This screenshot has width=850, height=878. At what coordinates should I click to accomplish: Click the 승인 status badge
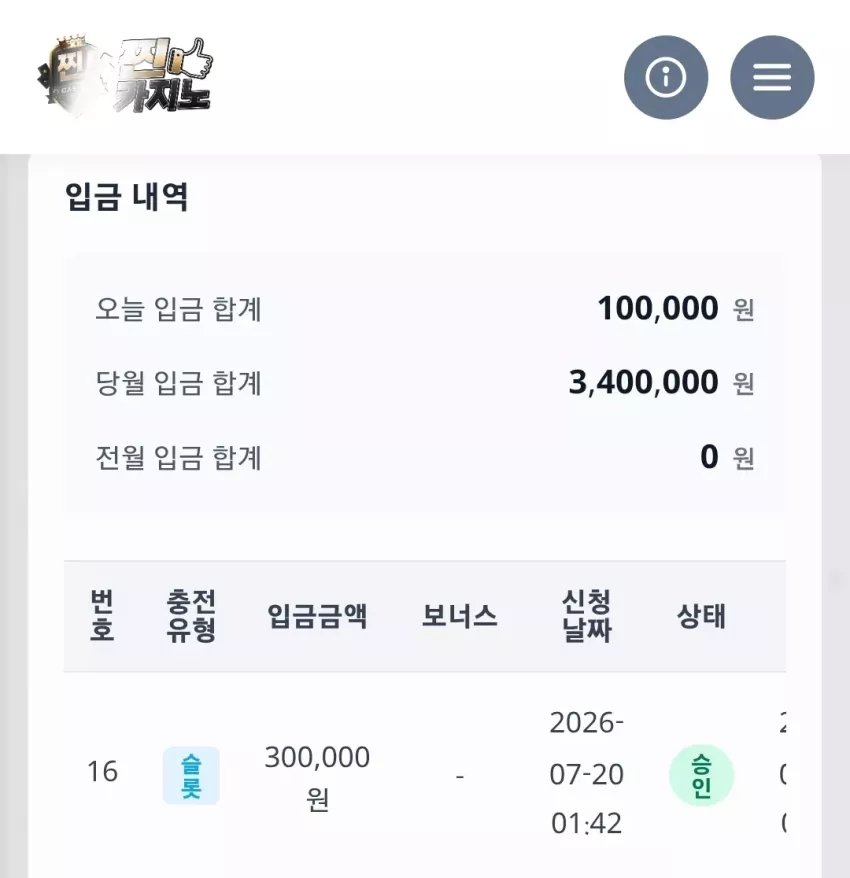pos(701,776)
